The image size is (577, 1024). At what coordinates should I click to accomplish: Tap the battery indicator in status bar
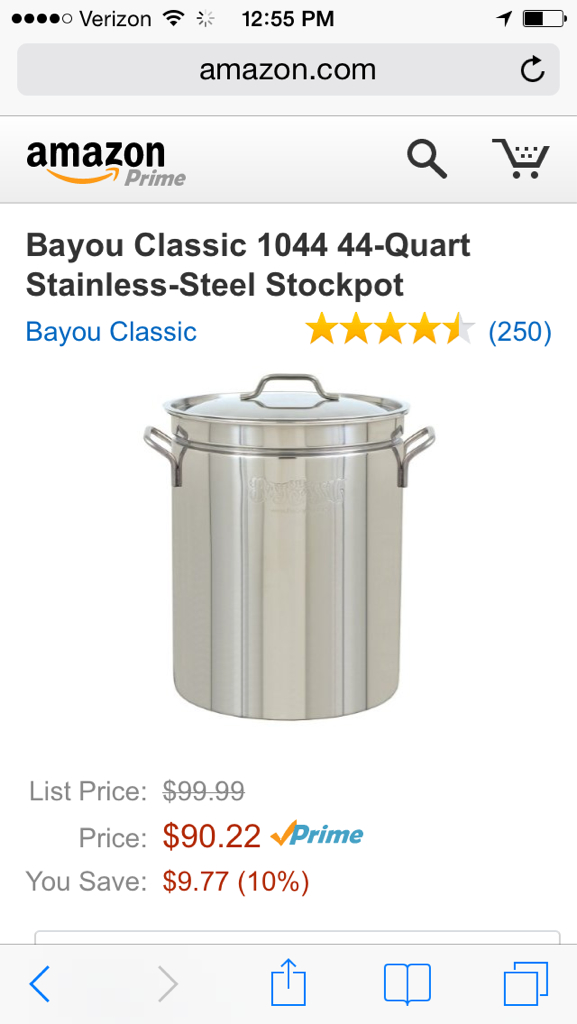click(544, 19)
